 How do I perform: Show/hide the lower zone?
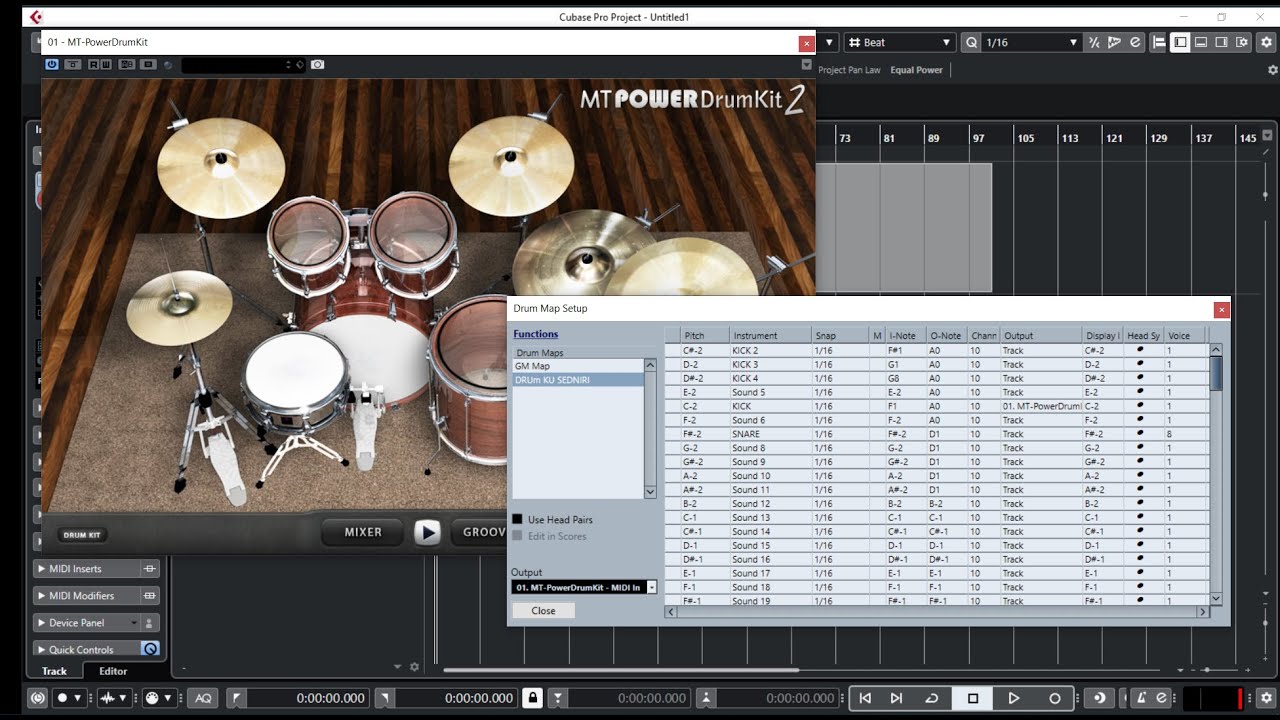(x=1201, y=42)
